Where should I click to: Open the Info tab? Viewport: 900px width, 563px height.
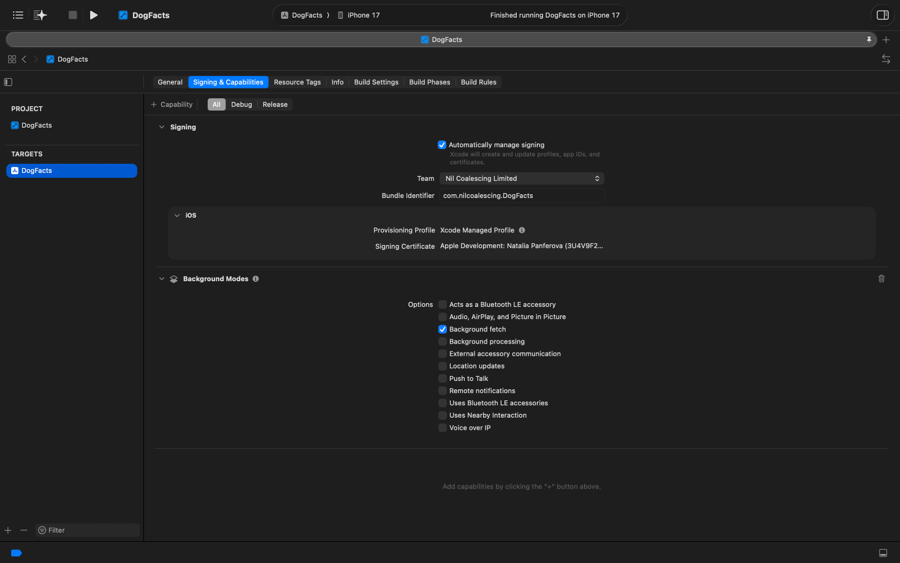click(x=337, y=82)
